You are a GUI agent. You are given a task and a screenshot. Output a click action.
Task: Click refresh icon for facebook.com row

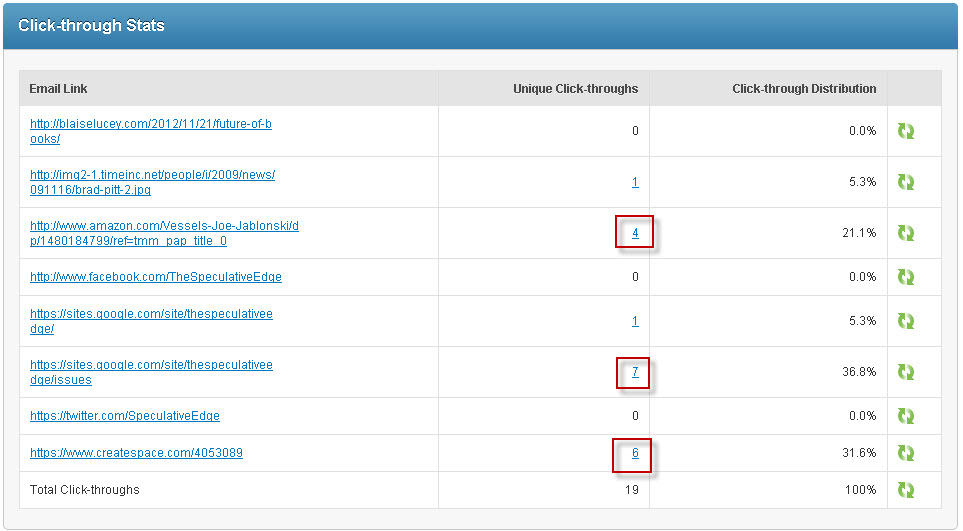coord(906,277)
